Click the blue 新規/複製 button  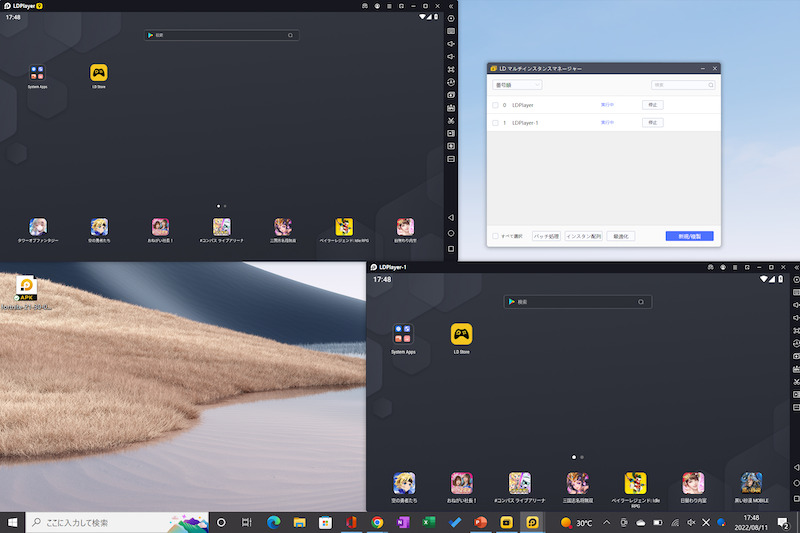pos(689,236)
